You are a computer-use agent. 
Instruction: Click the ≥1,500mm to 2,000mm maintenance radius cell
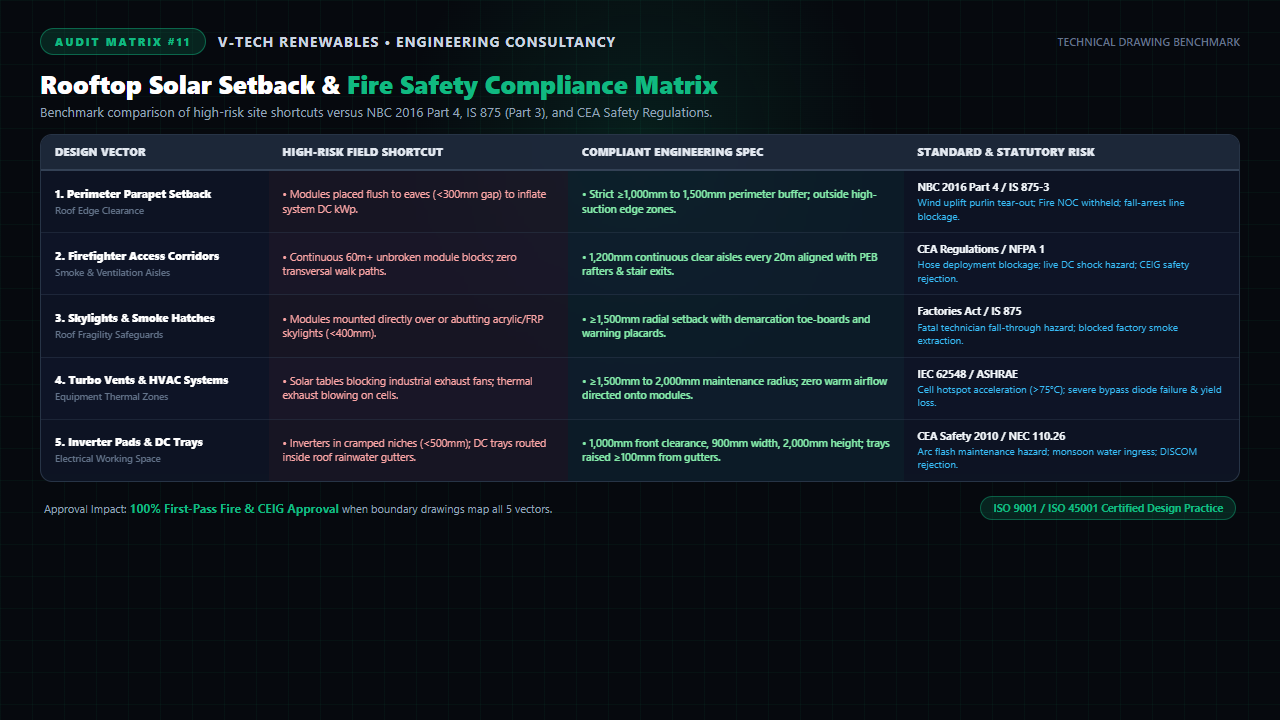click(734, 388)
